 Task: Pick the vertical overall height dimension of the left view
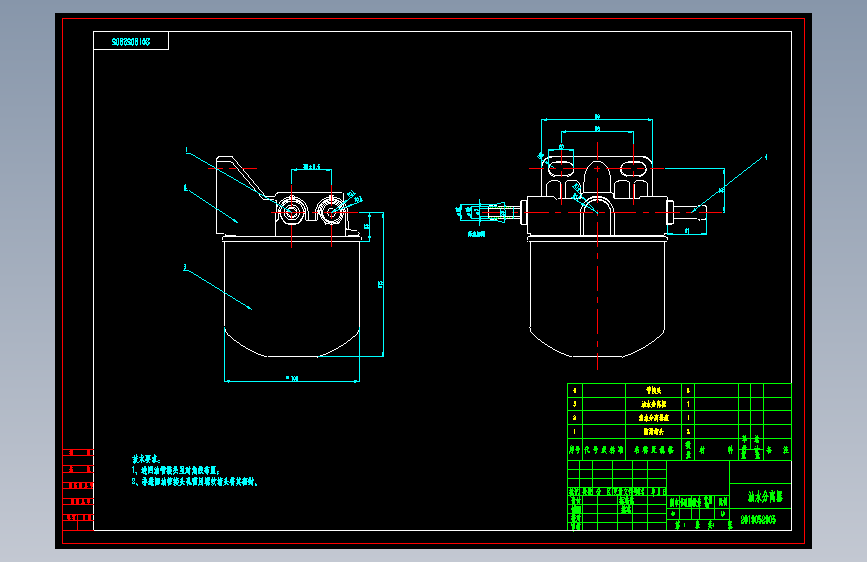tap(380, 284)
